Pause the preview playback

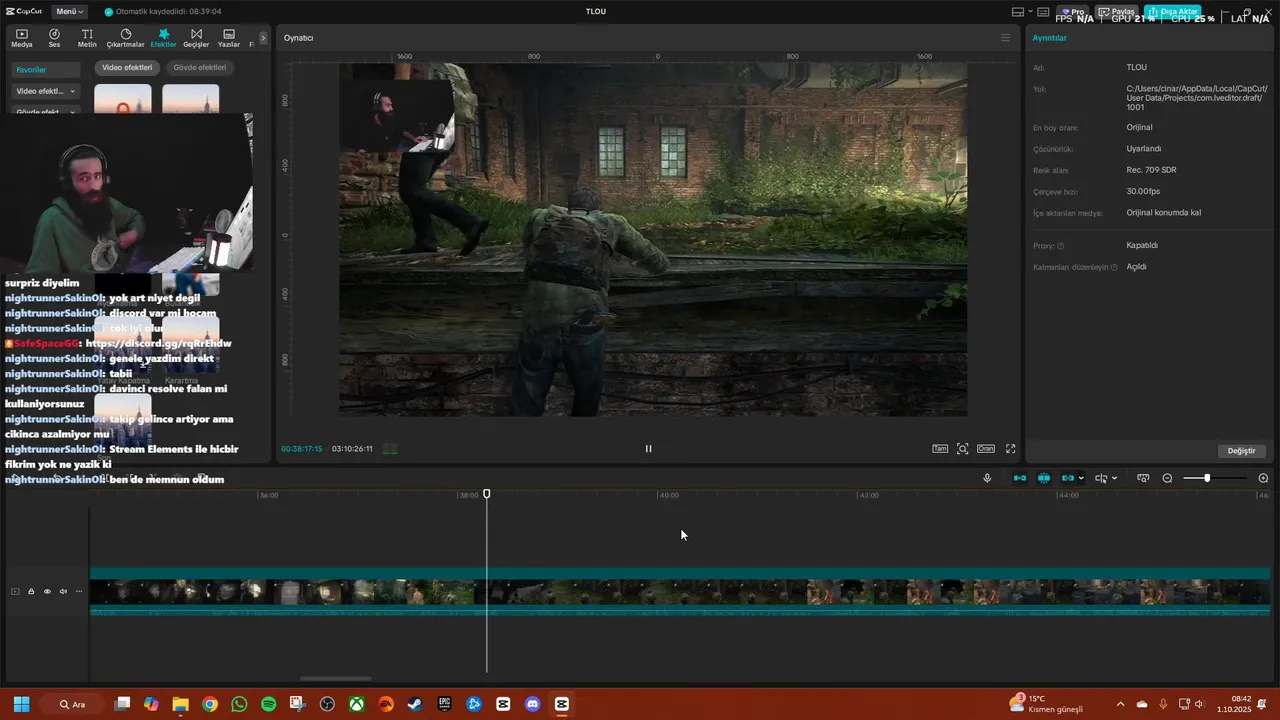(648, 449)
